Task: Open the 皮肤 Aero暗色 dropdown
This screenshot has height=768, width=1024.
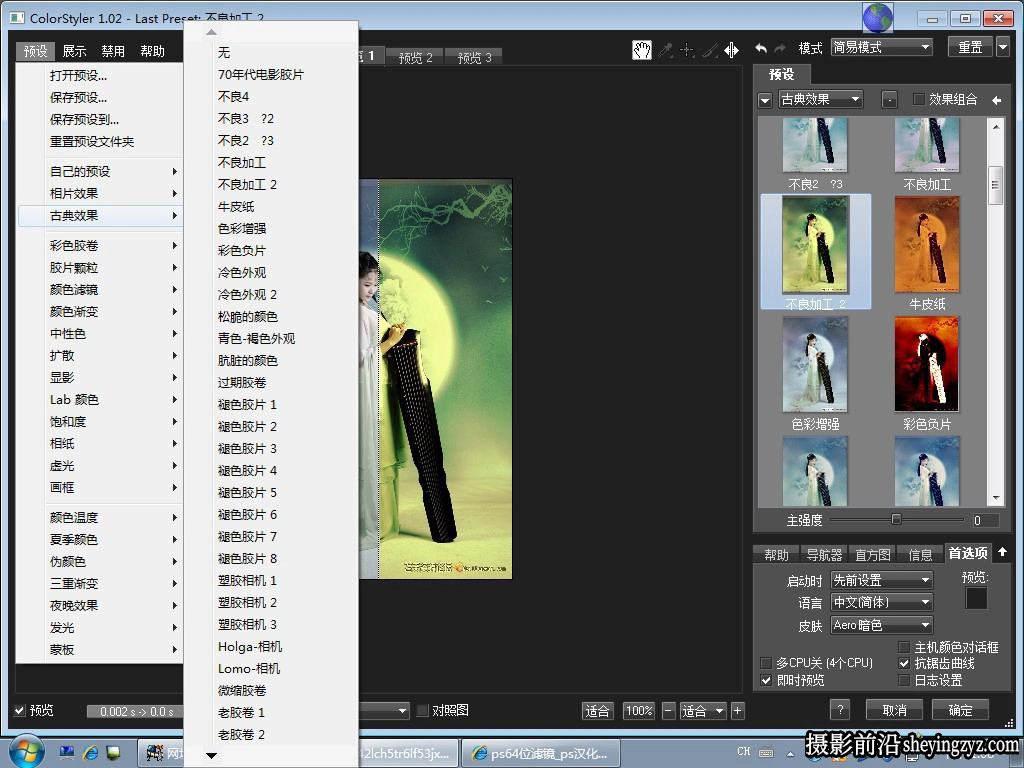Action: [x=882, y=625]
